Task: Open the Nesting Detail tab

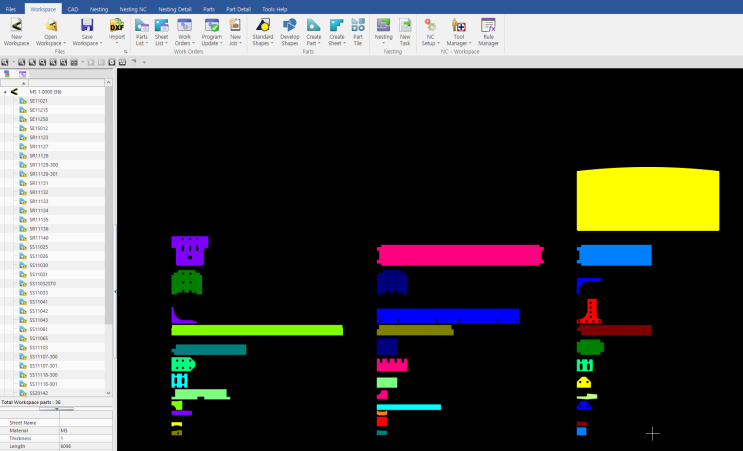Action: click(175, 9)
